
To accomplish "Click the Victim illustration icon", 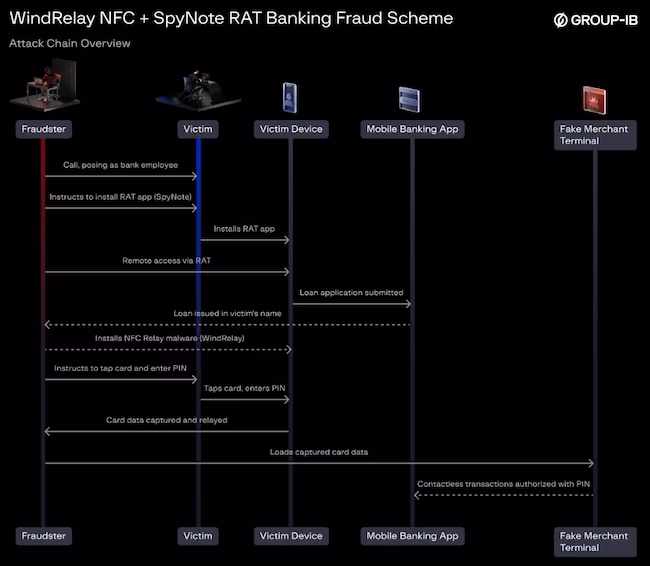I will [x=199, y=90].
